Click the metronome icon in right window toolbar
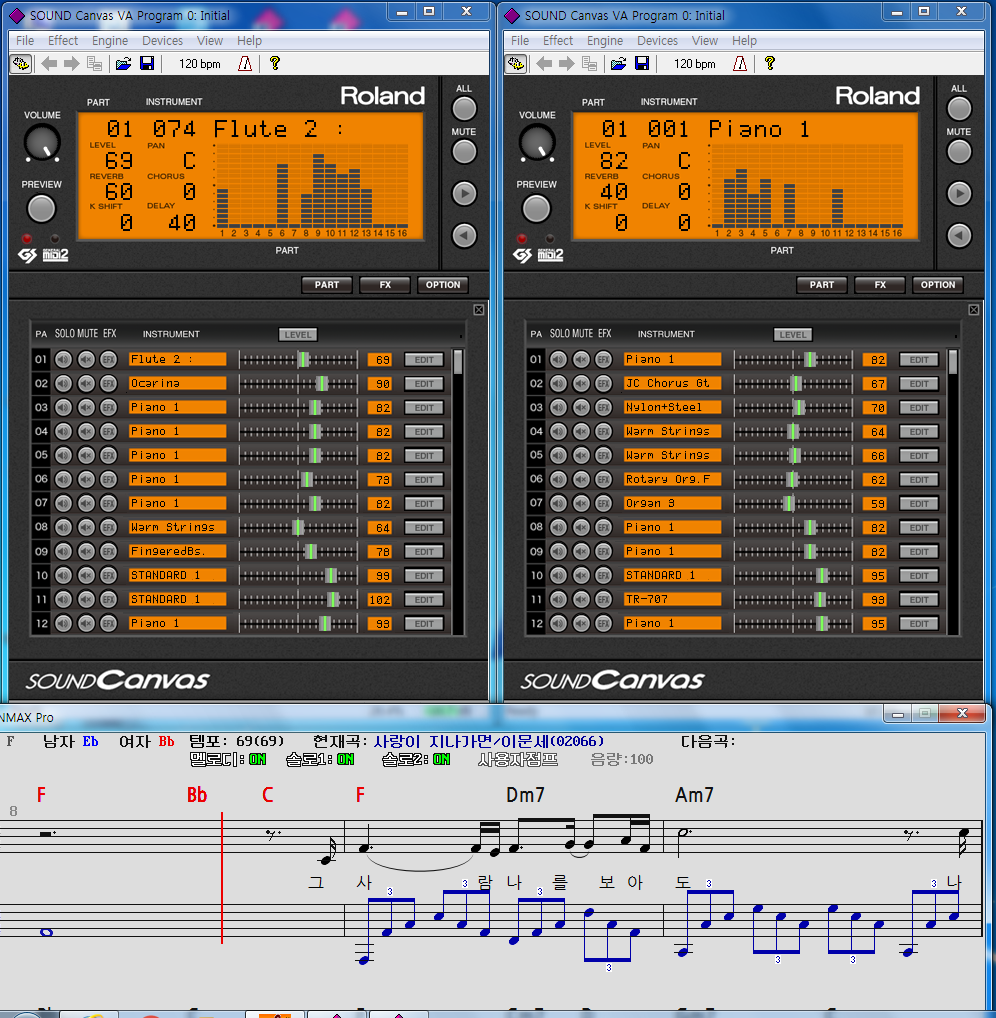Viewport: 996px width, 1018px height. (x=740, y=64)
